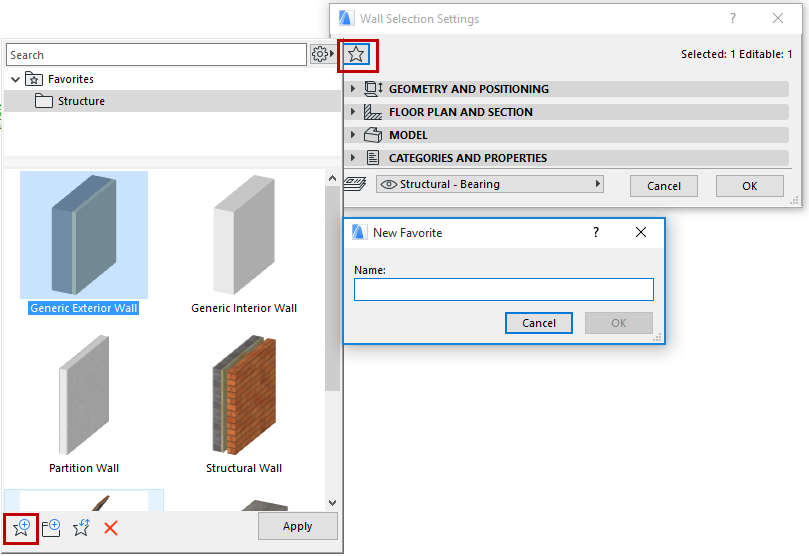Select the Structure folder in Favorites

click(172, 101)
